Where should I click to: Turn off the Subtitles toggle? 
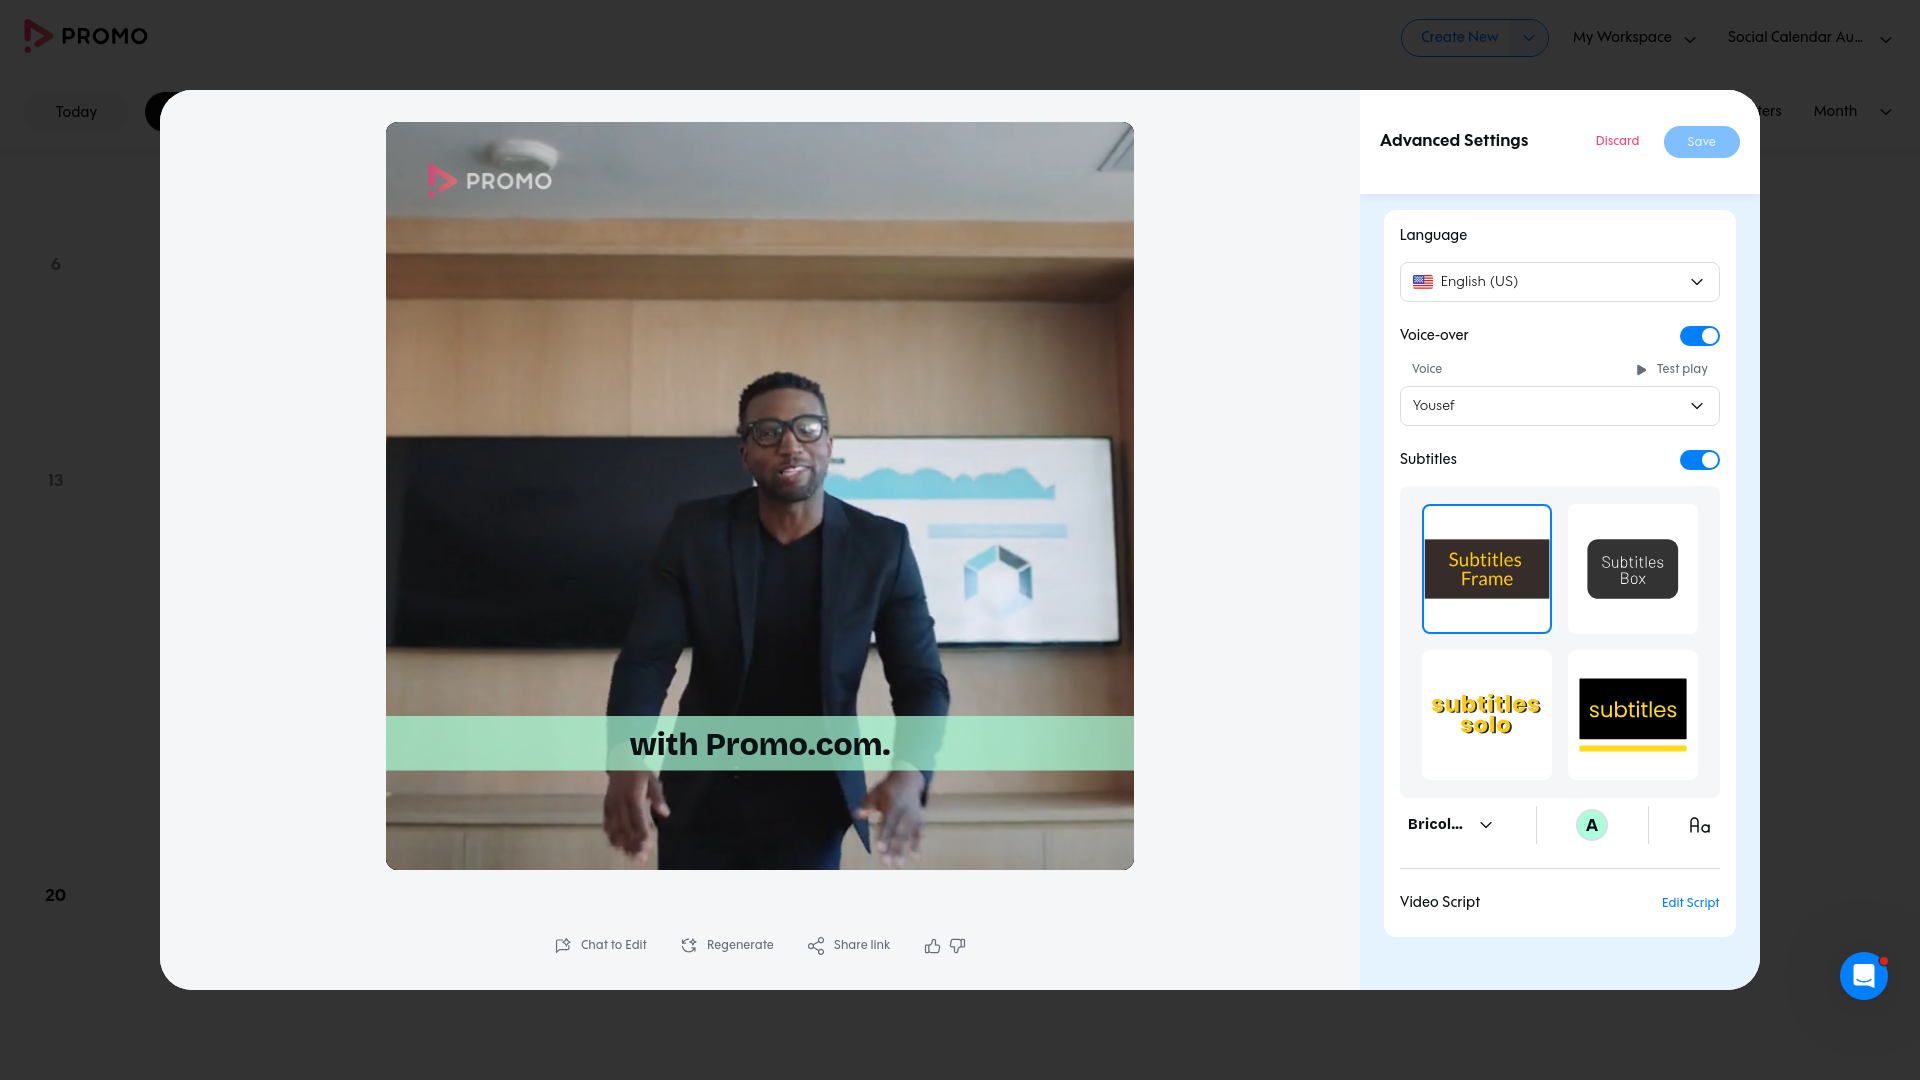(1699, 460)
